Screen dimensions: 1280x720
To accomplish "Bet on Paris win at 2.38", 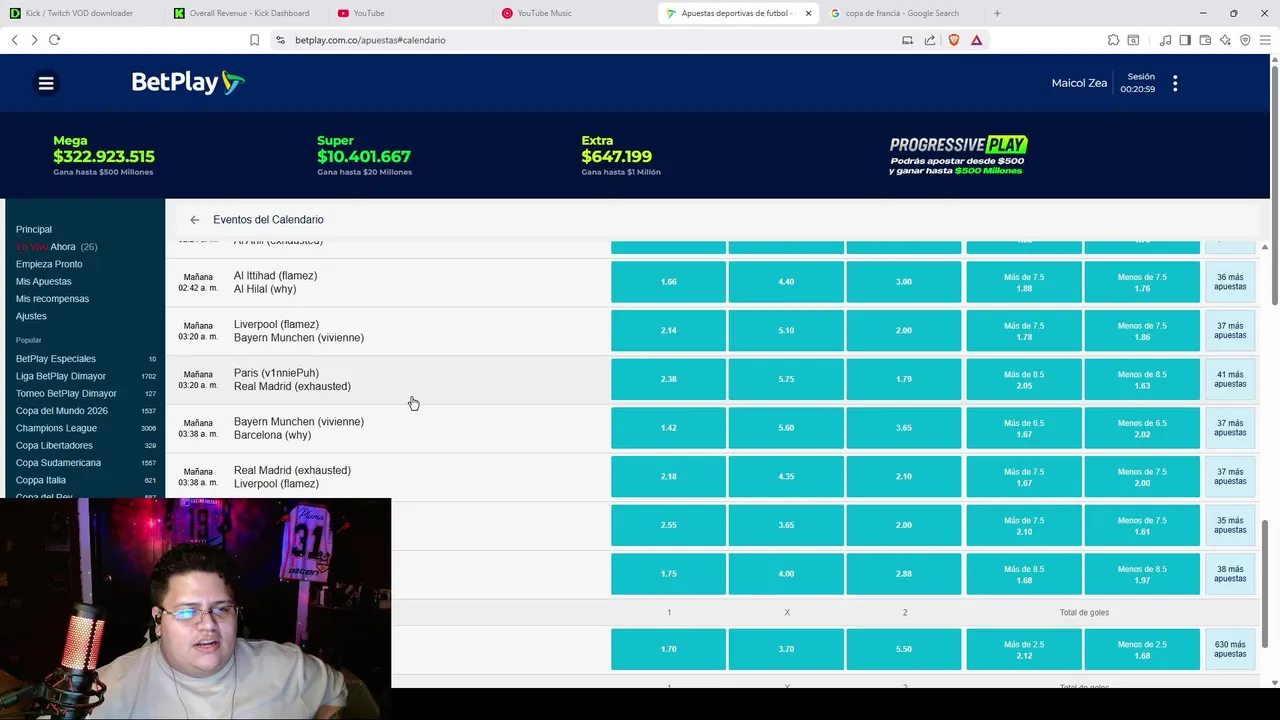I will coord(668,379).
